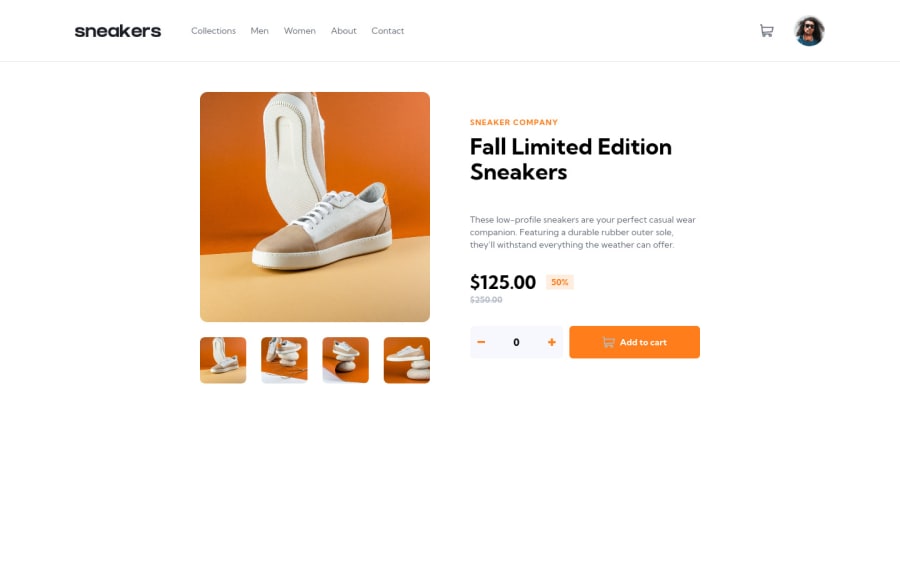Open the Collections menu item
This screenshot has width=900, height=563.
(214, 31)
